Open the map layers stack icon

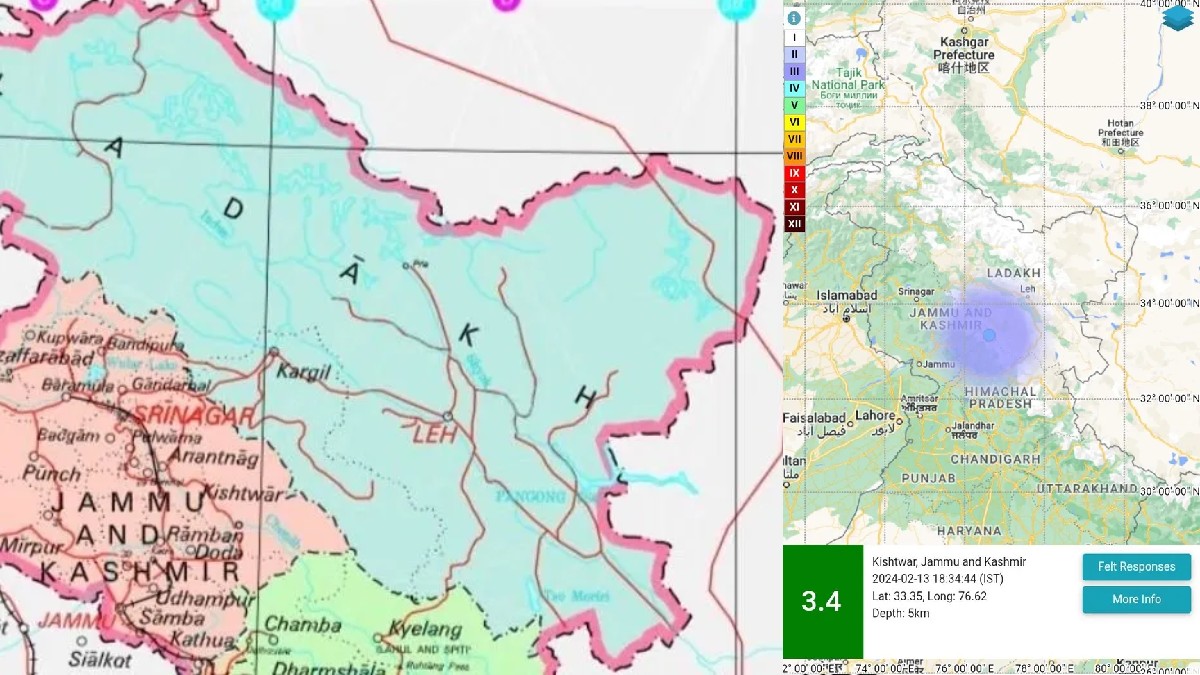[x=1177, y=17]
